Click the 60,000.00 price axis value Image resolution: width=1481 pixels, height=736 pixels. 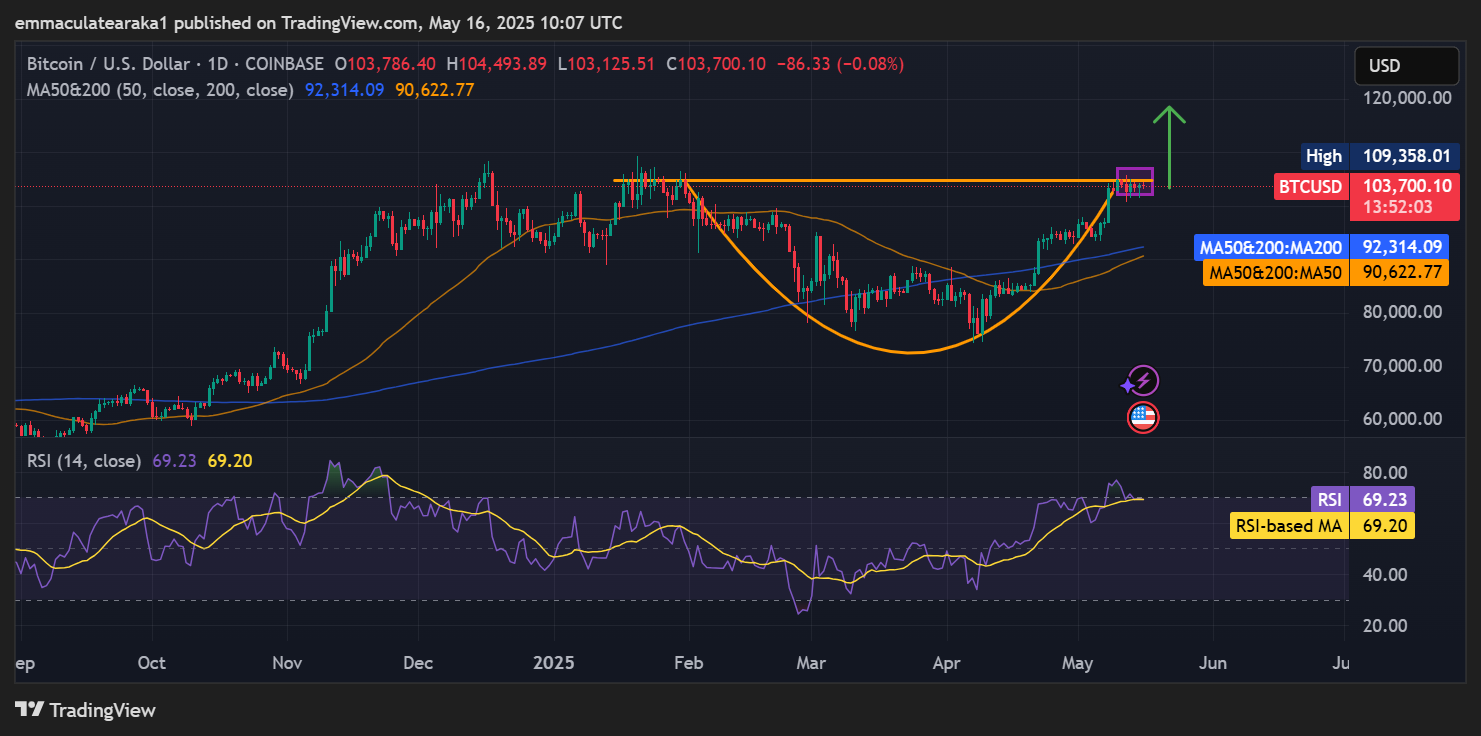(1404, 419)
